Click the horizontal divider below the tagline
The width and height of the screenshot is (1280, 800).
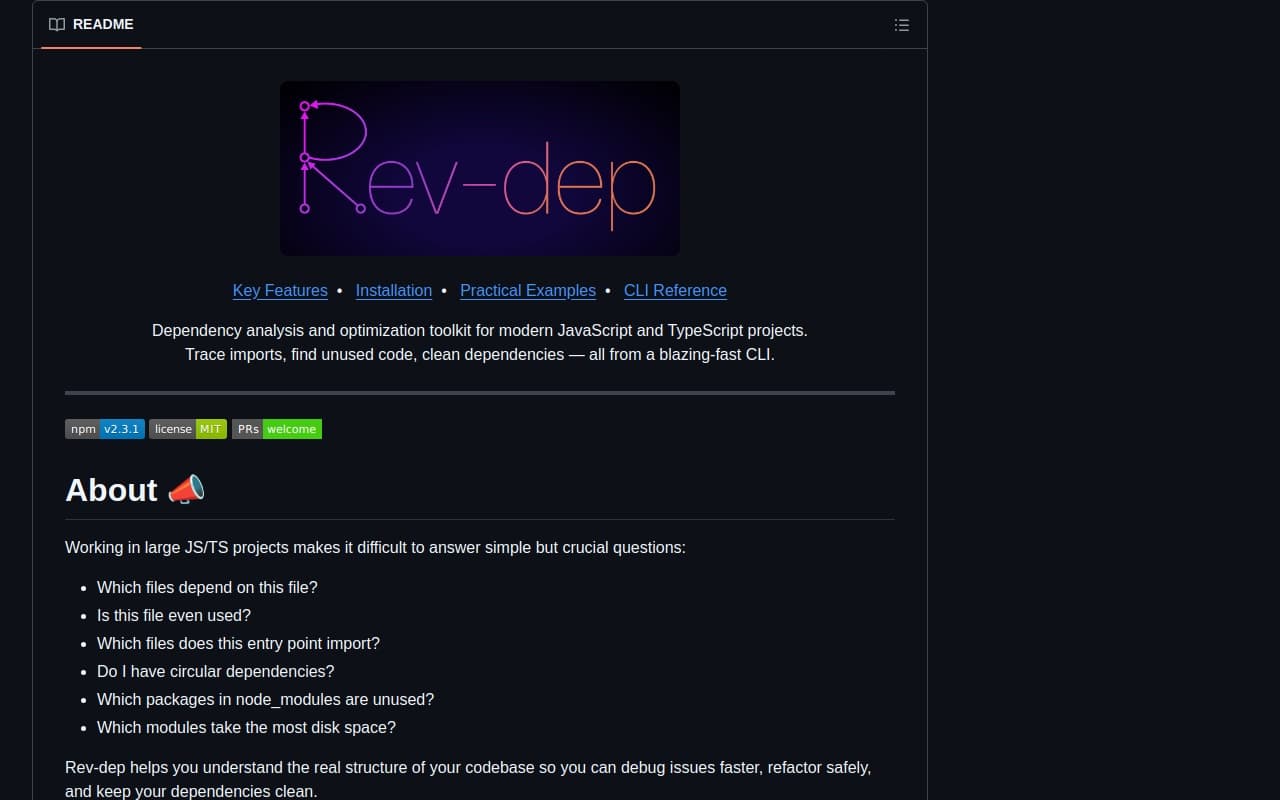pyautogui.click(x=479, y=393)
